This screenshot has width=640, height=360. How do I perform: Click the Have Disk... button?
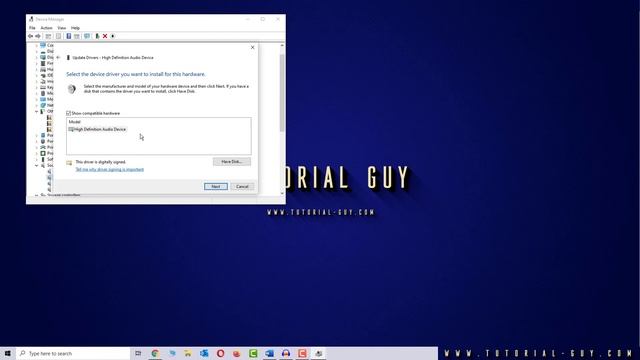232,162
